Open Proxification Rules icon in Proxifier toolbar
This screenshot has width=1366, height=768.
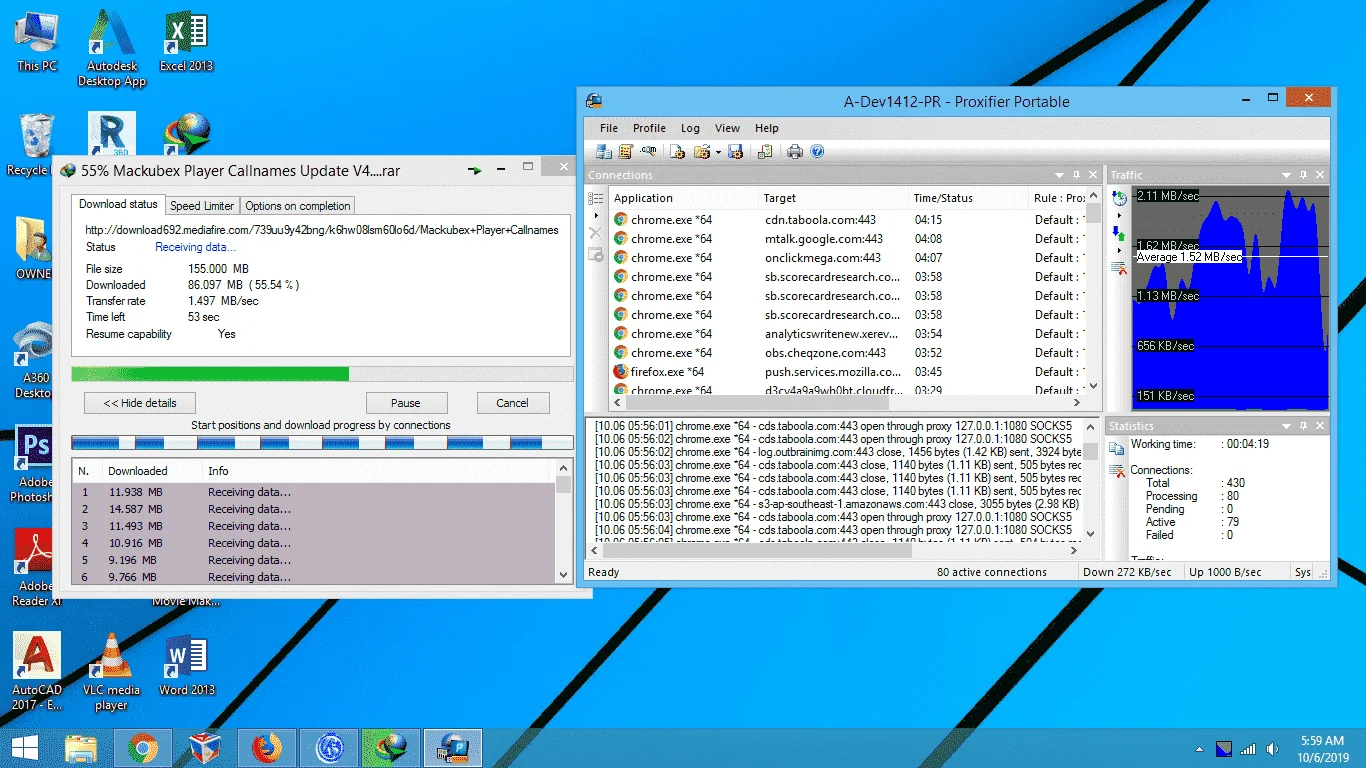pos(626,152)
